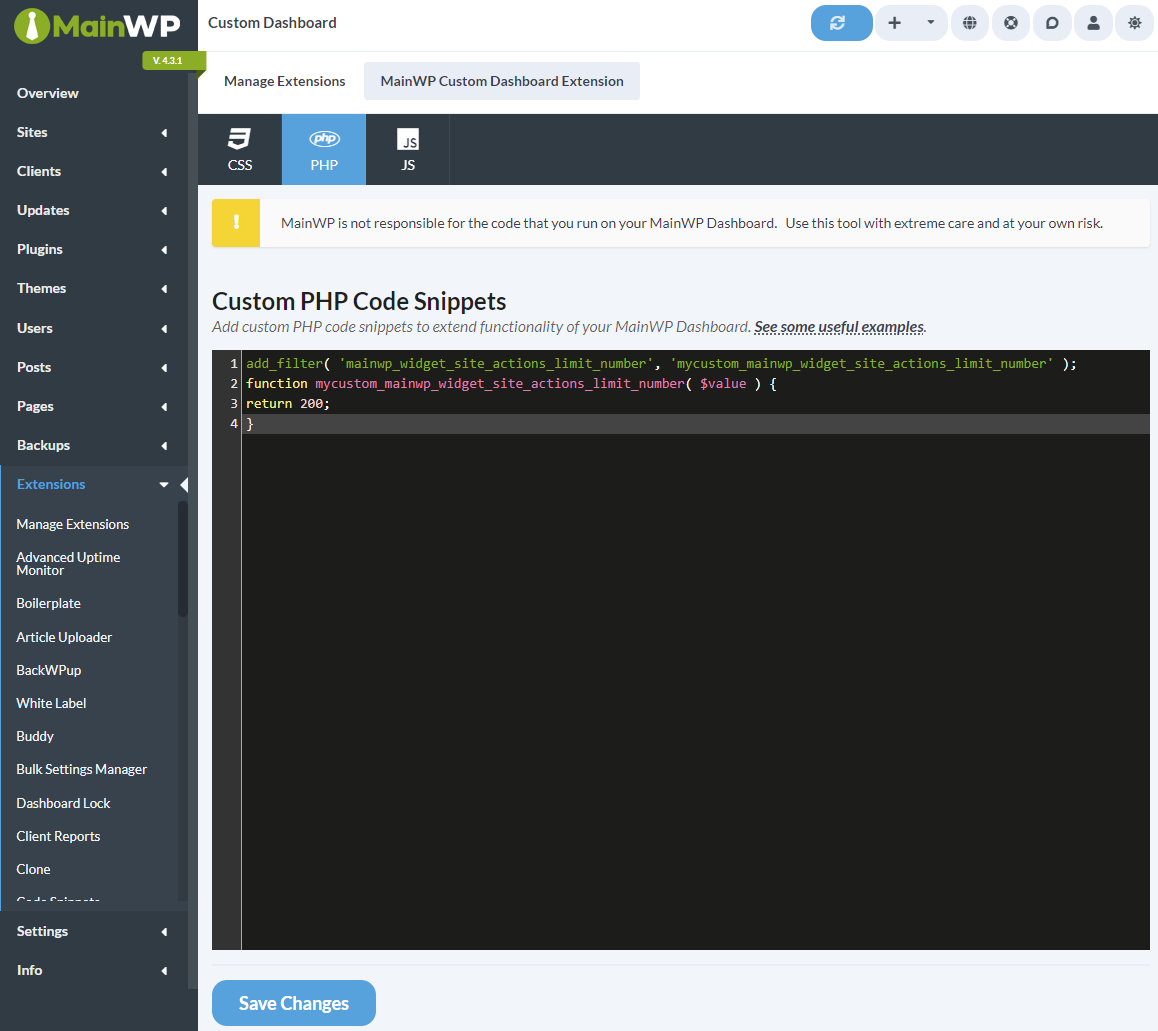Open the settings gear icon
The image size is (1158, 1031).
click(1133, 22)
